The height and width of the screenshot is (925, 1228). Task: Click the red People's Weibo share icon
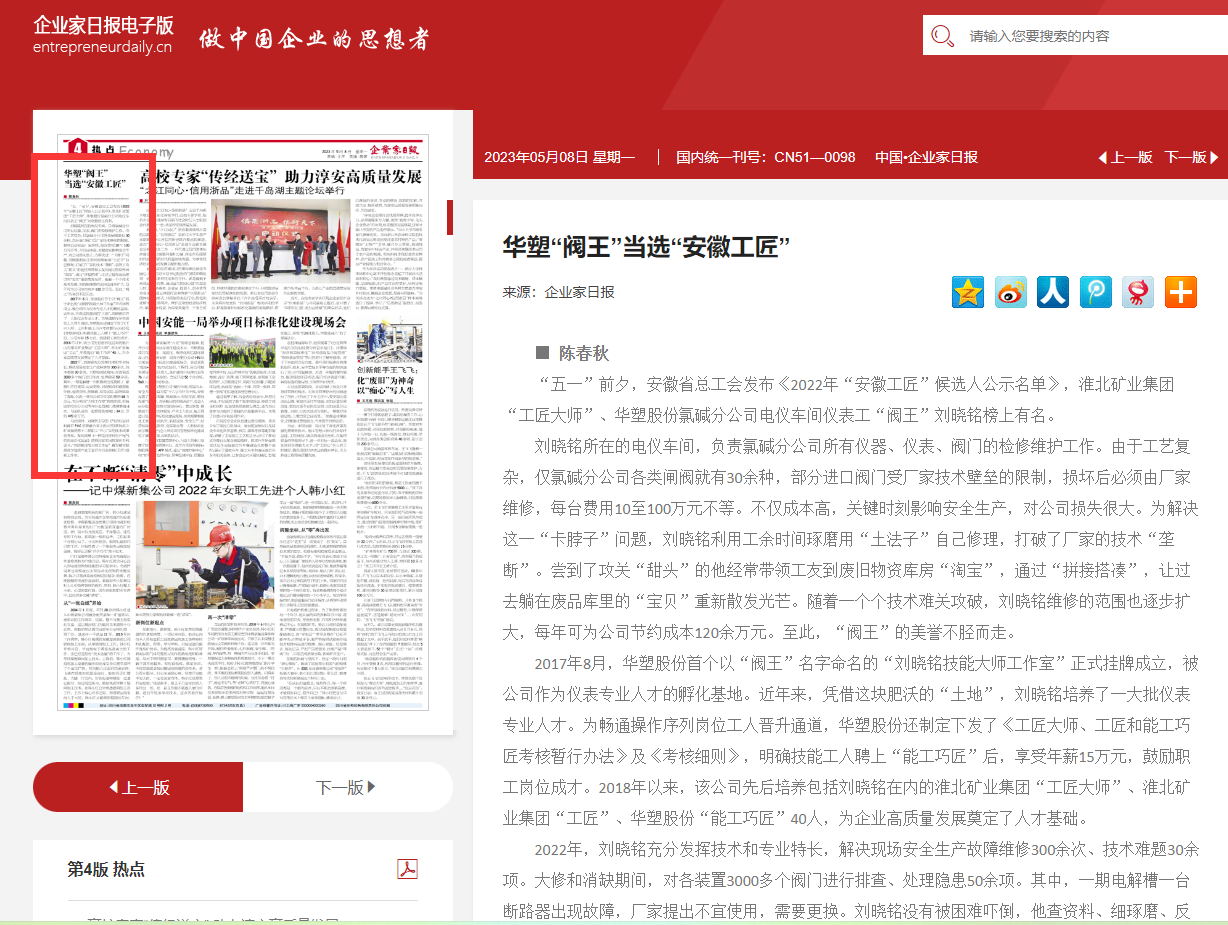[x=1138, y=292]
